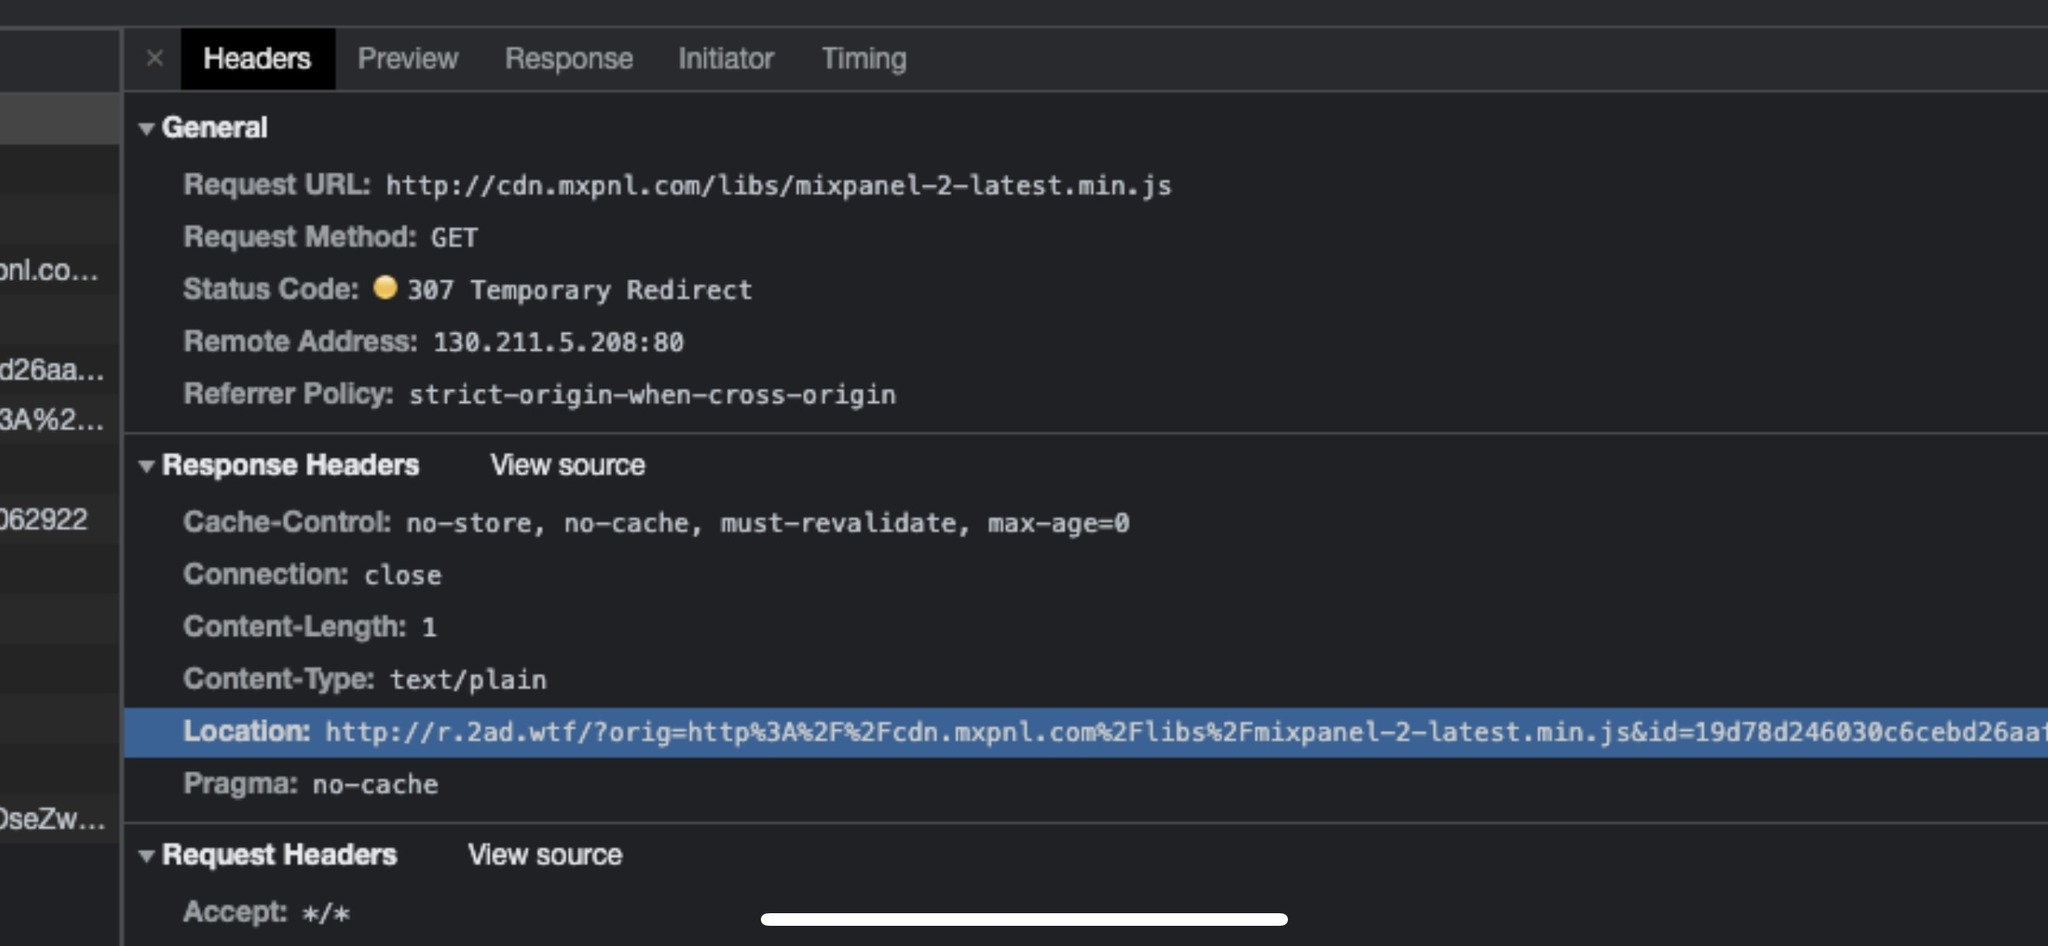Click the iOS home indicator bar
Image resolution: width=2048 pixels, height=946 pixels.
point(1023,919)
